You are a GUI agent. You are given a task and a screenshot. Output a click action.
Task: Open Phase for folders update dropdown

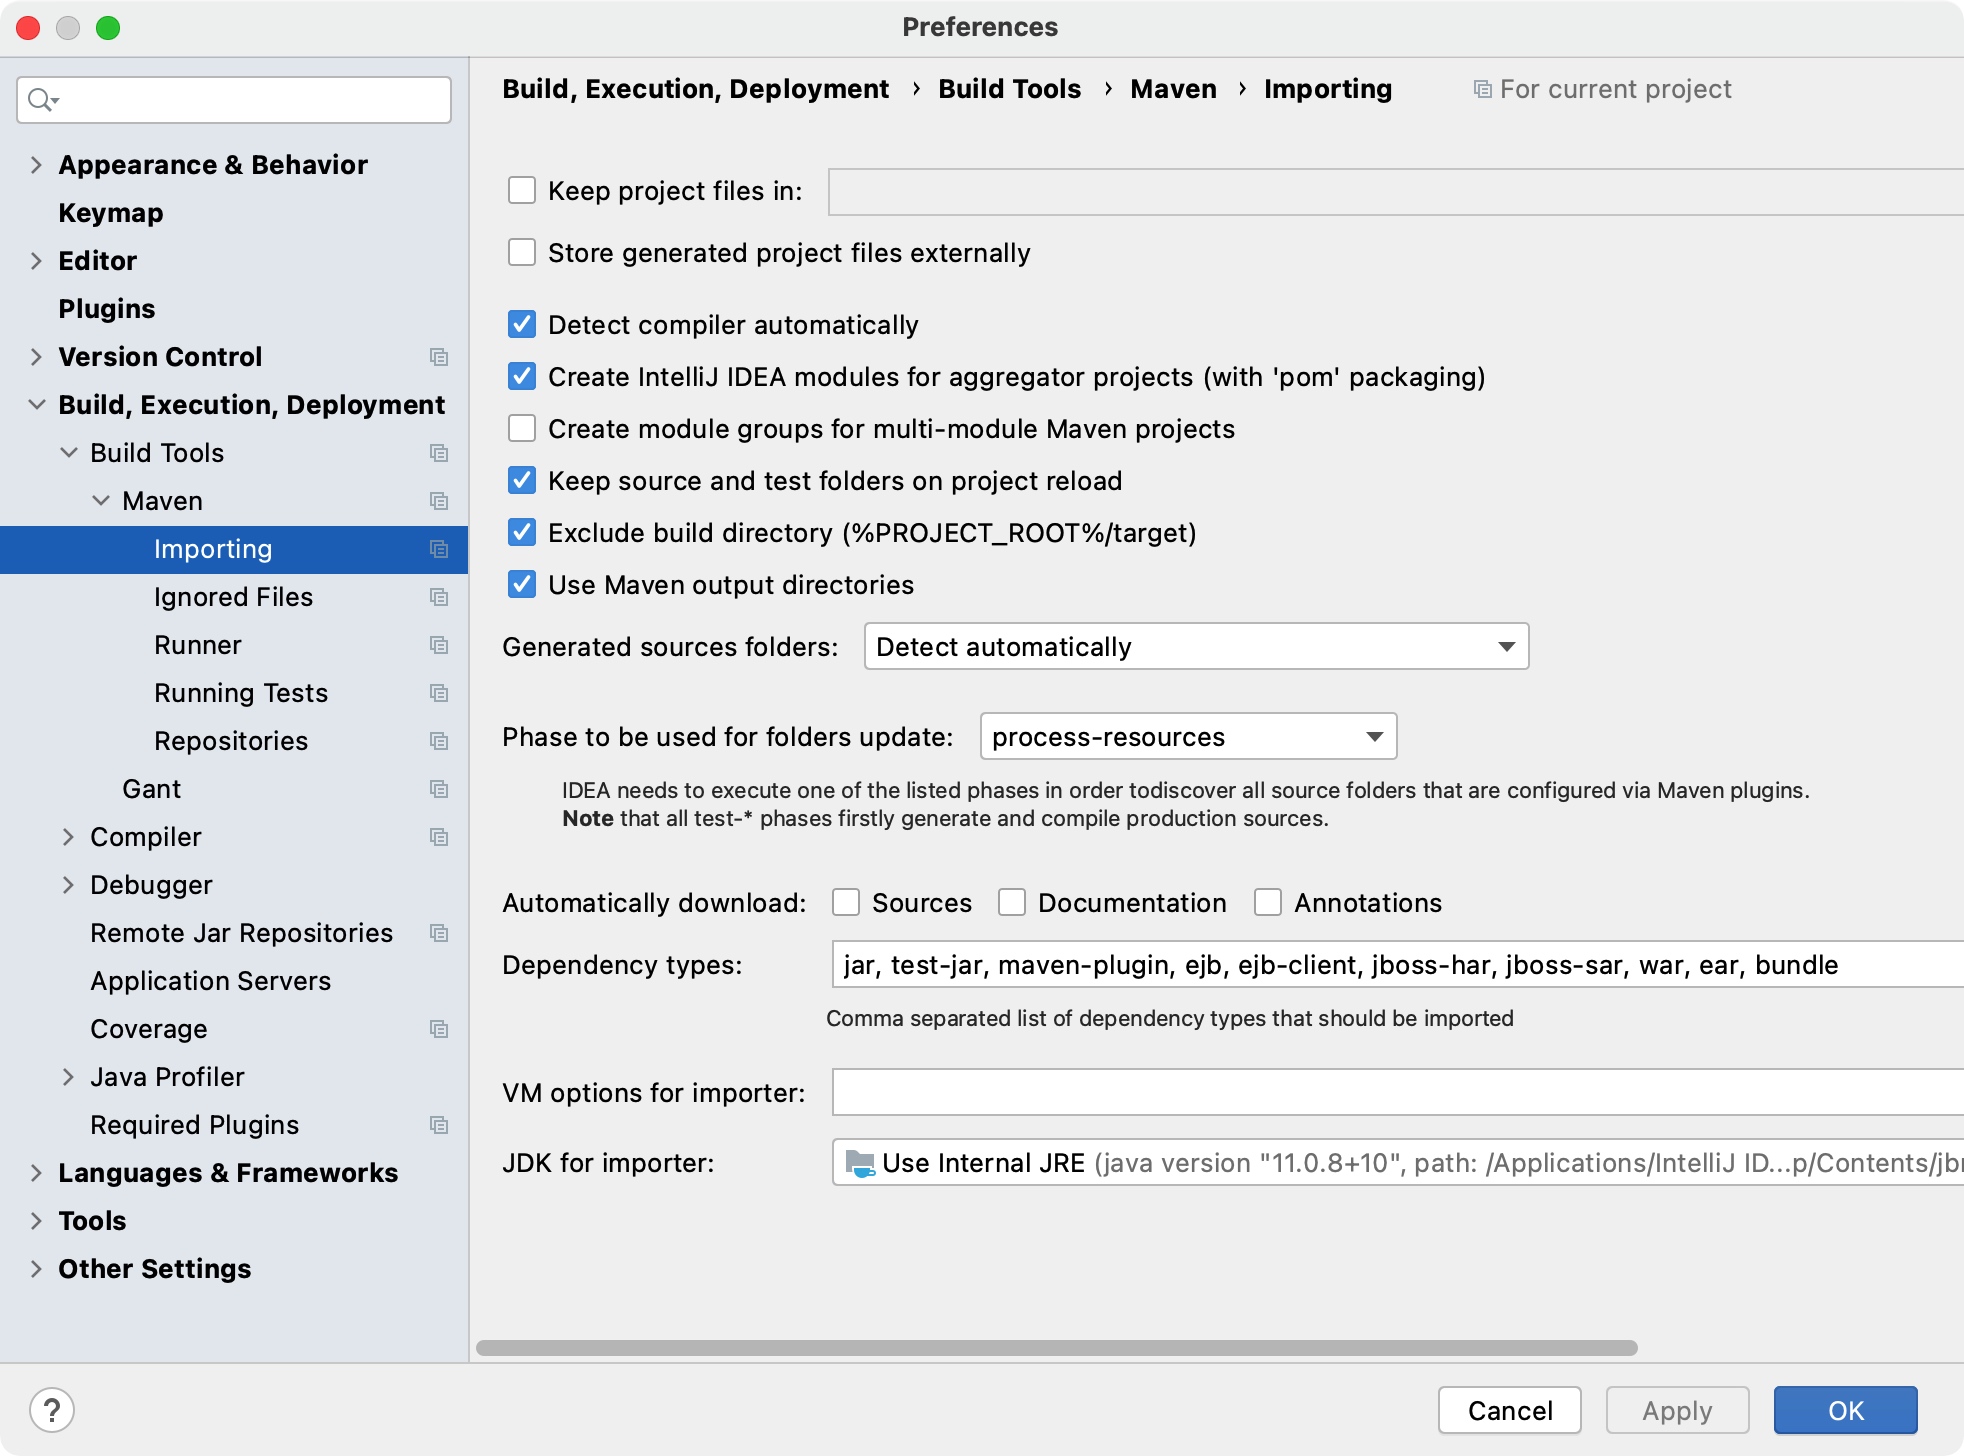click(1188, 737)
